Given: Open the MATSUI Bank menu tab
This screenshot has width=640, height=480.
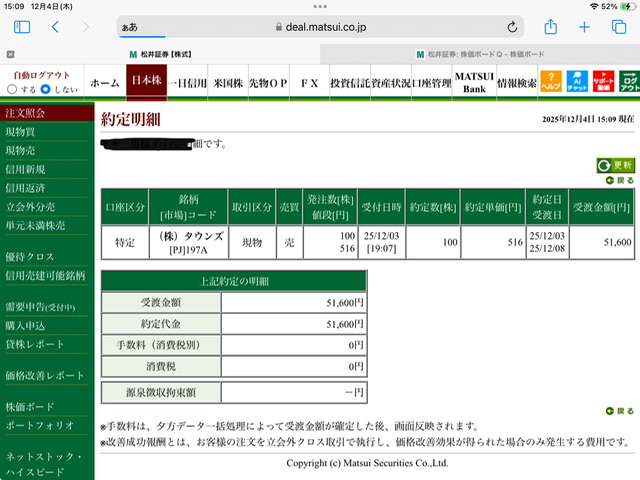Looking at the screenshot, I should pos(474,83).
